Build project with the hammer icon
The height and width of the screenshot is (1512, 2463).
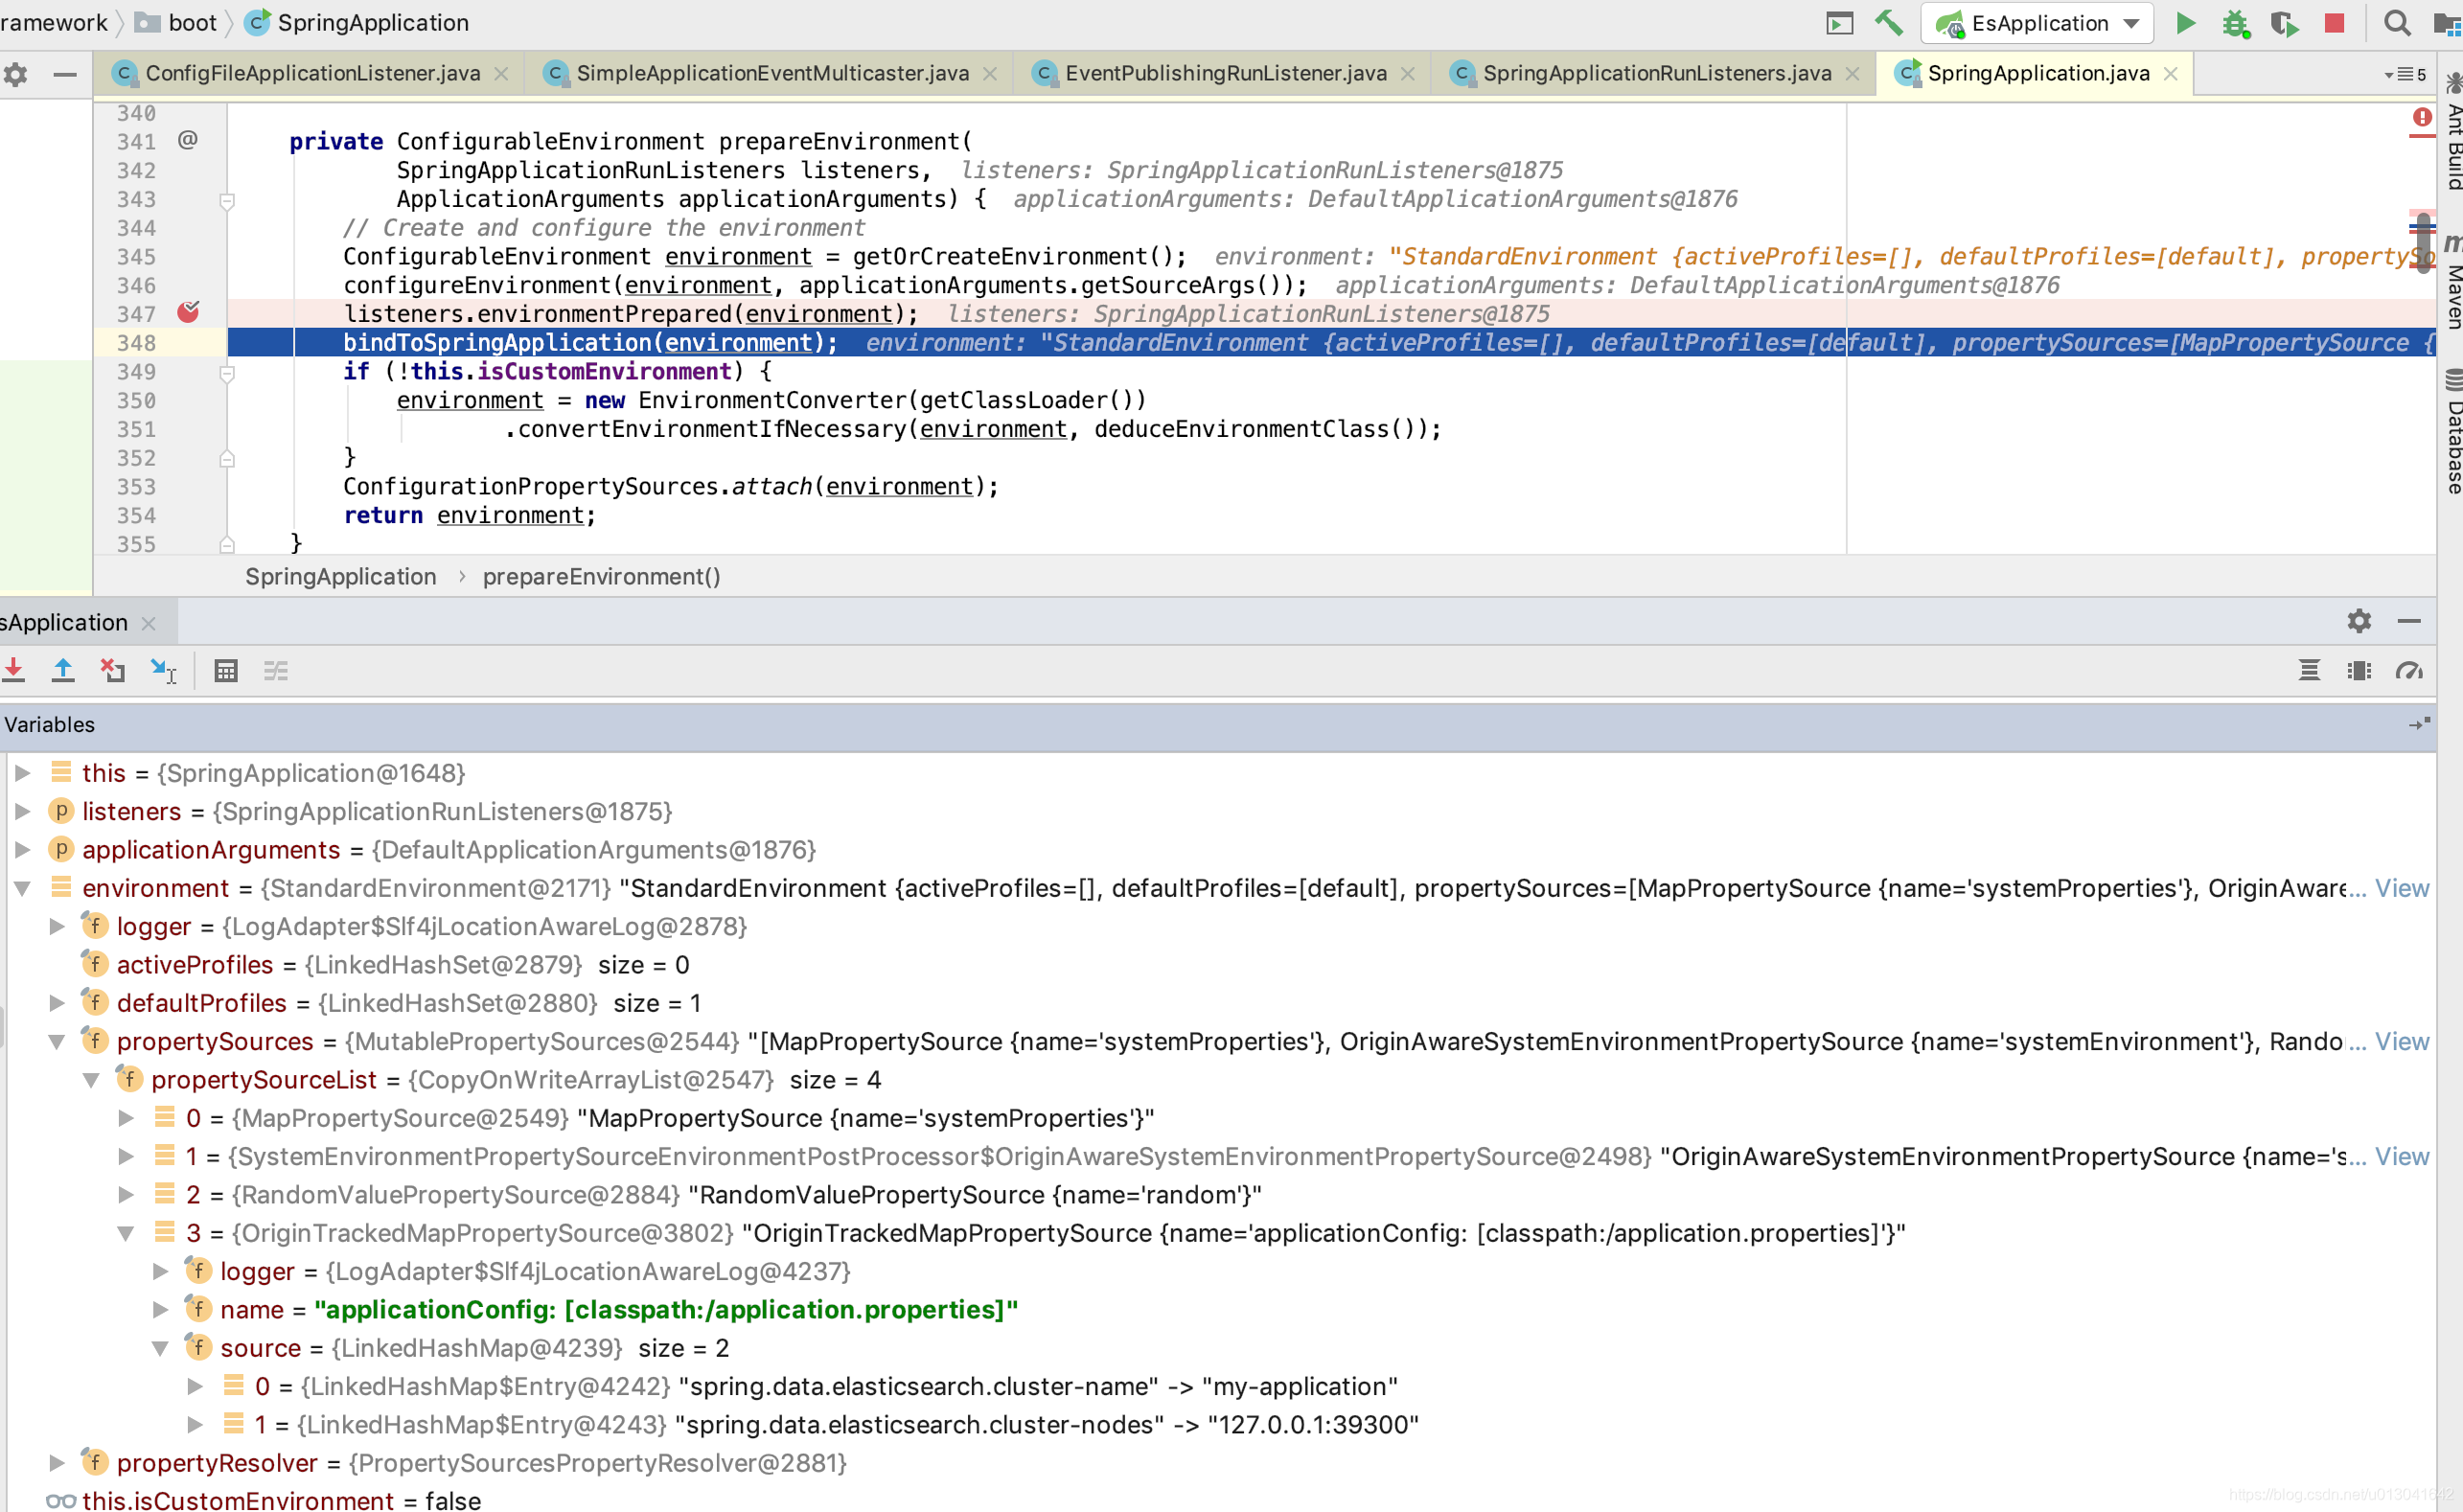point(1889,23)
